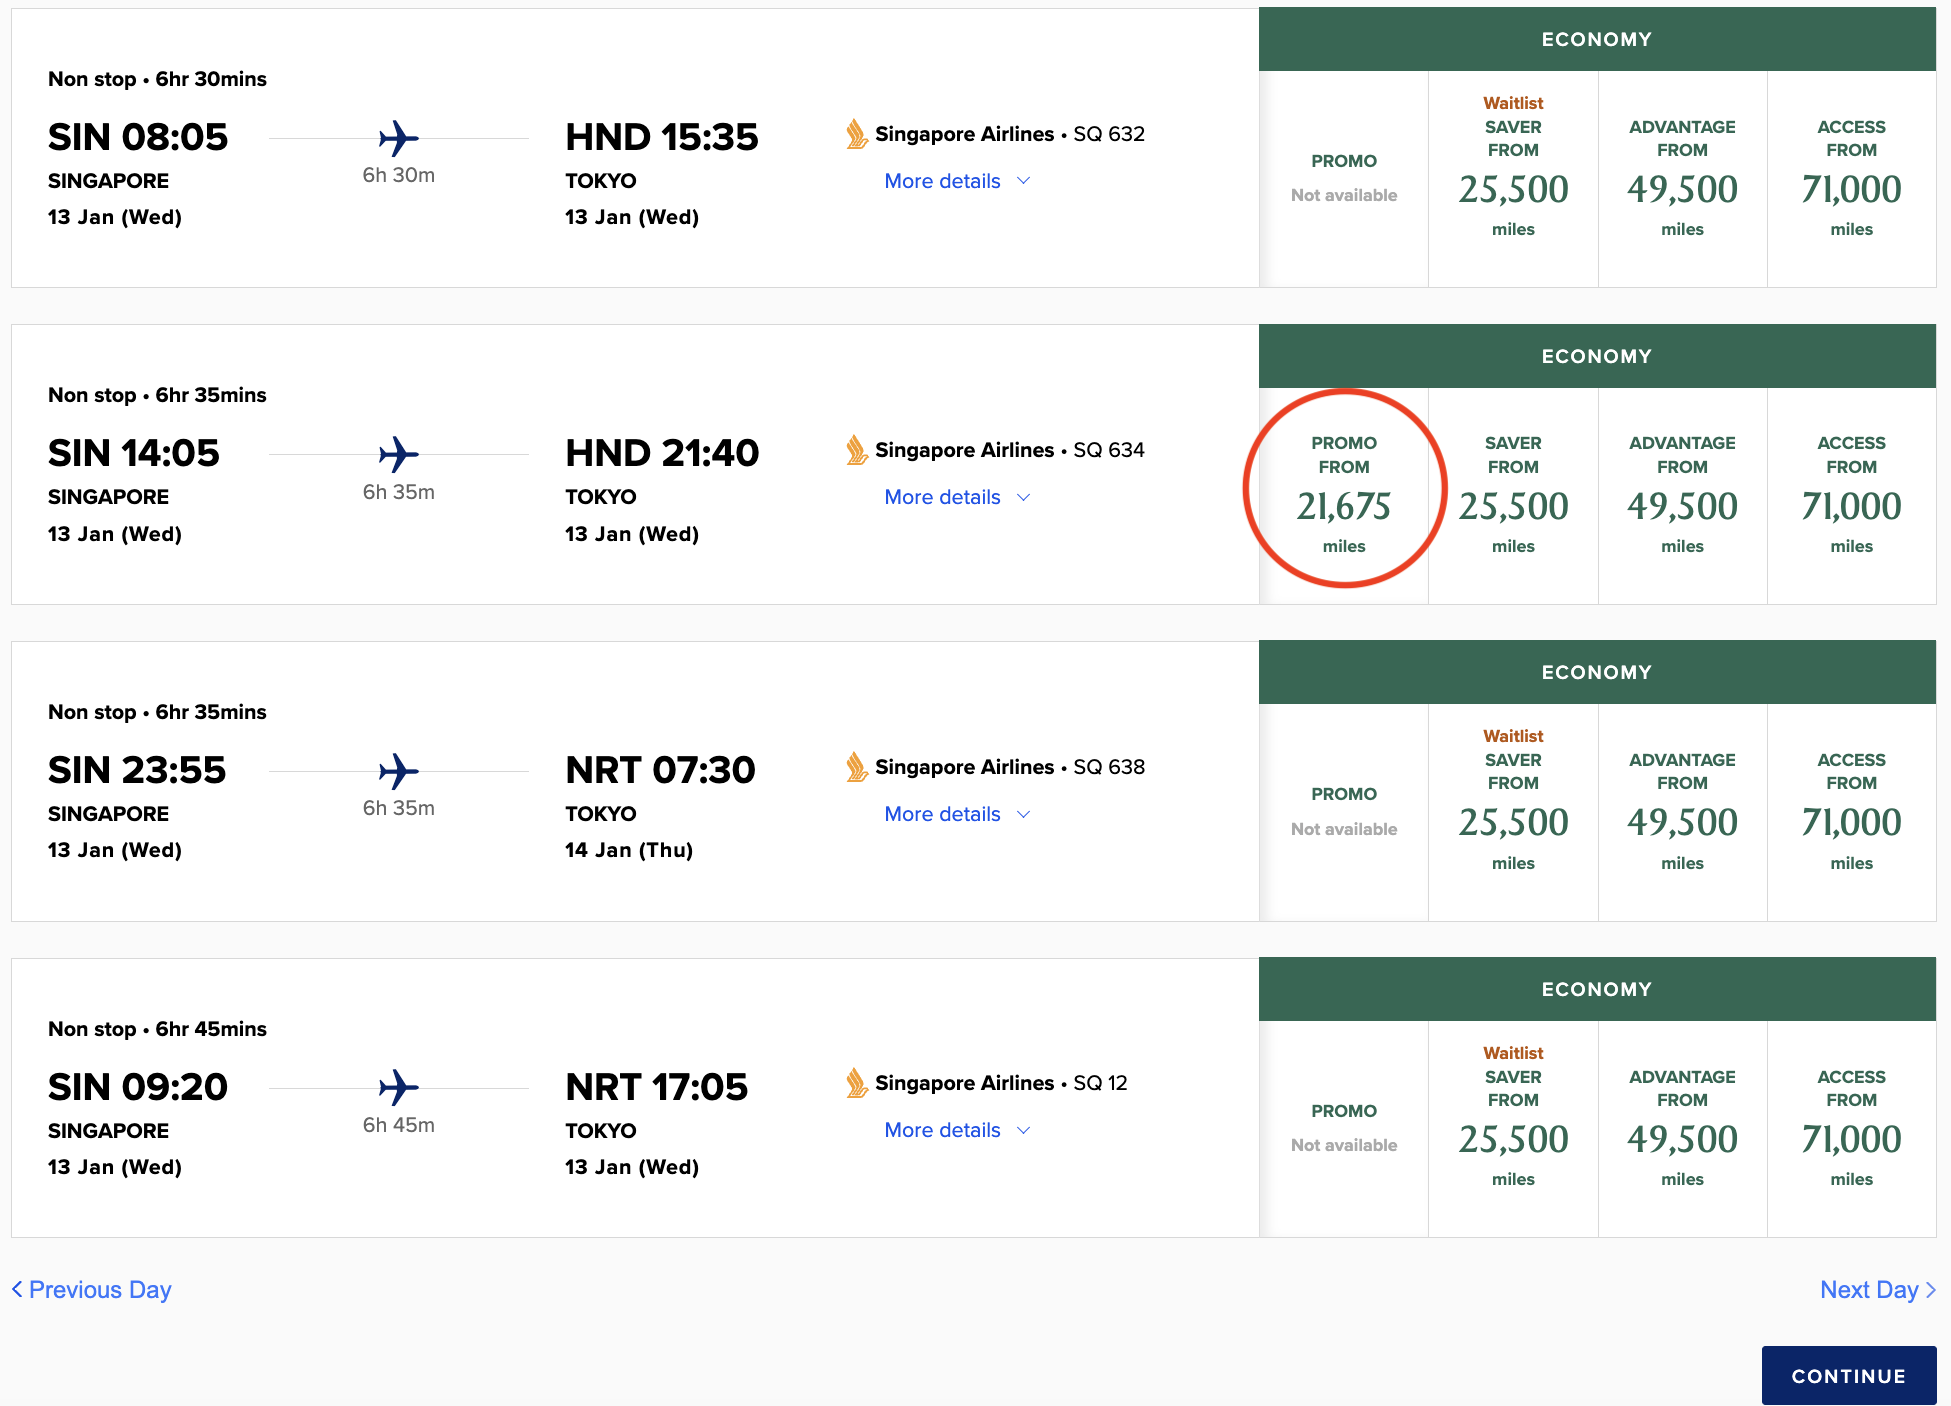The width and height of the screenshot is (1951, 1406).
Task: Click the 14 Jan (Thu) arrival date
Action: pos(629,850)
